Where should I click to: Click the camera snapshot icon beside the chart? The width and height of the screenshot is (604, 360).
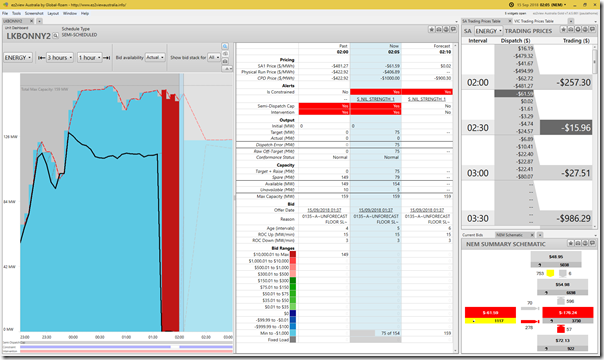click(225, 61)
